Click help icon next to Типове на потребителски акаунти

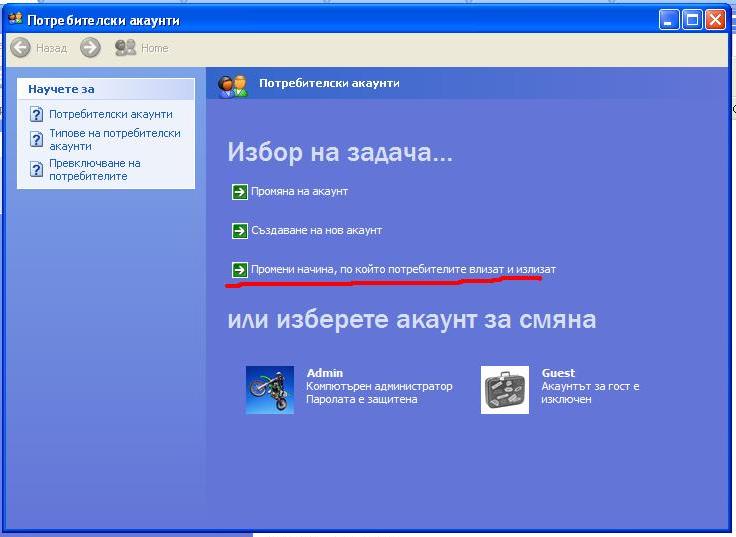(37, 140)
